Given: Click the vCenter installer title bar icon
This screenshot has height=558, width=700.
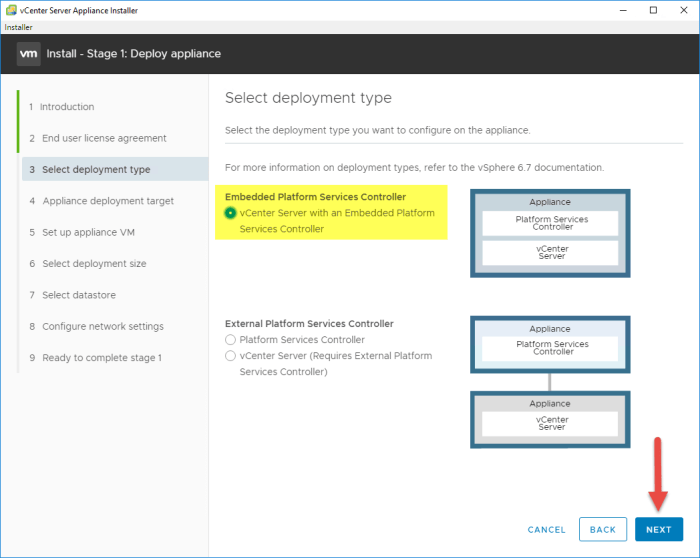Looking at the screenshot, I should point(11,10).
